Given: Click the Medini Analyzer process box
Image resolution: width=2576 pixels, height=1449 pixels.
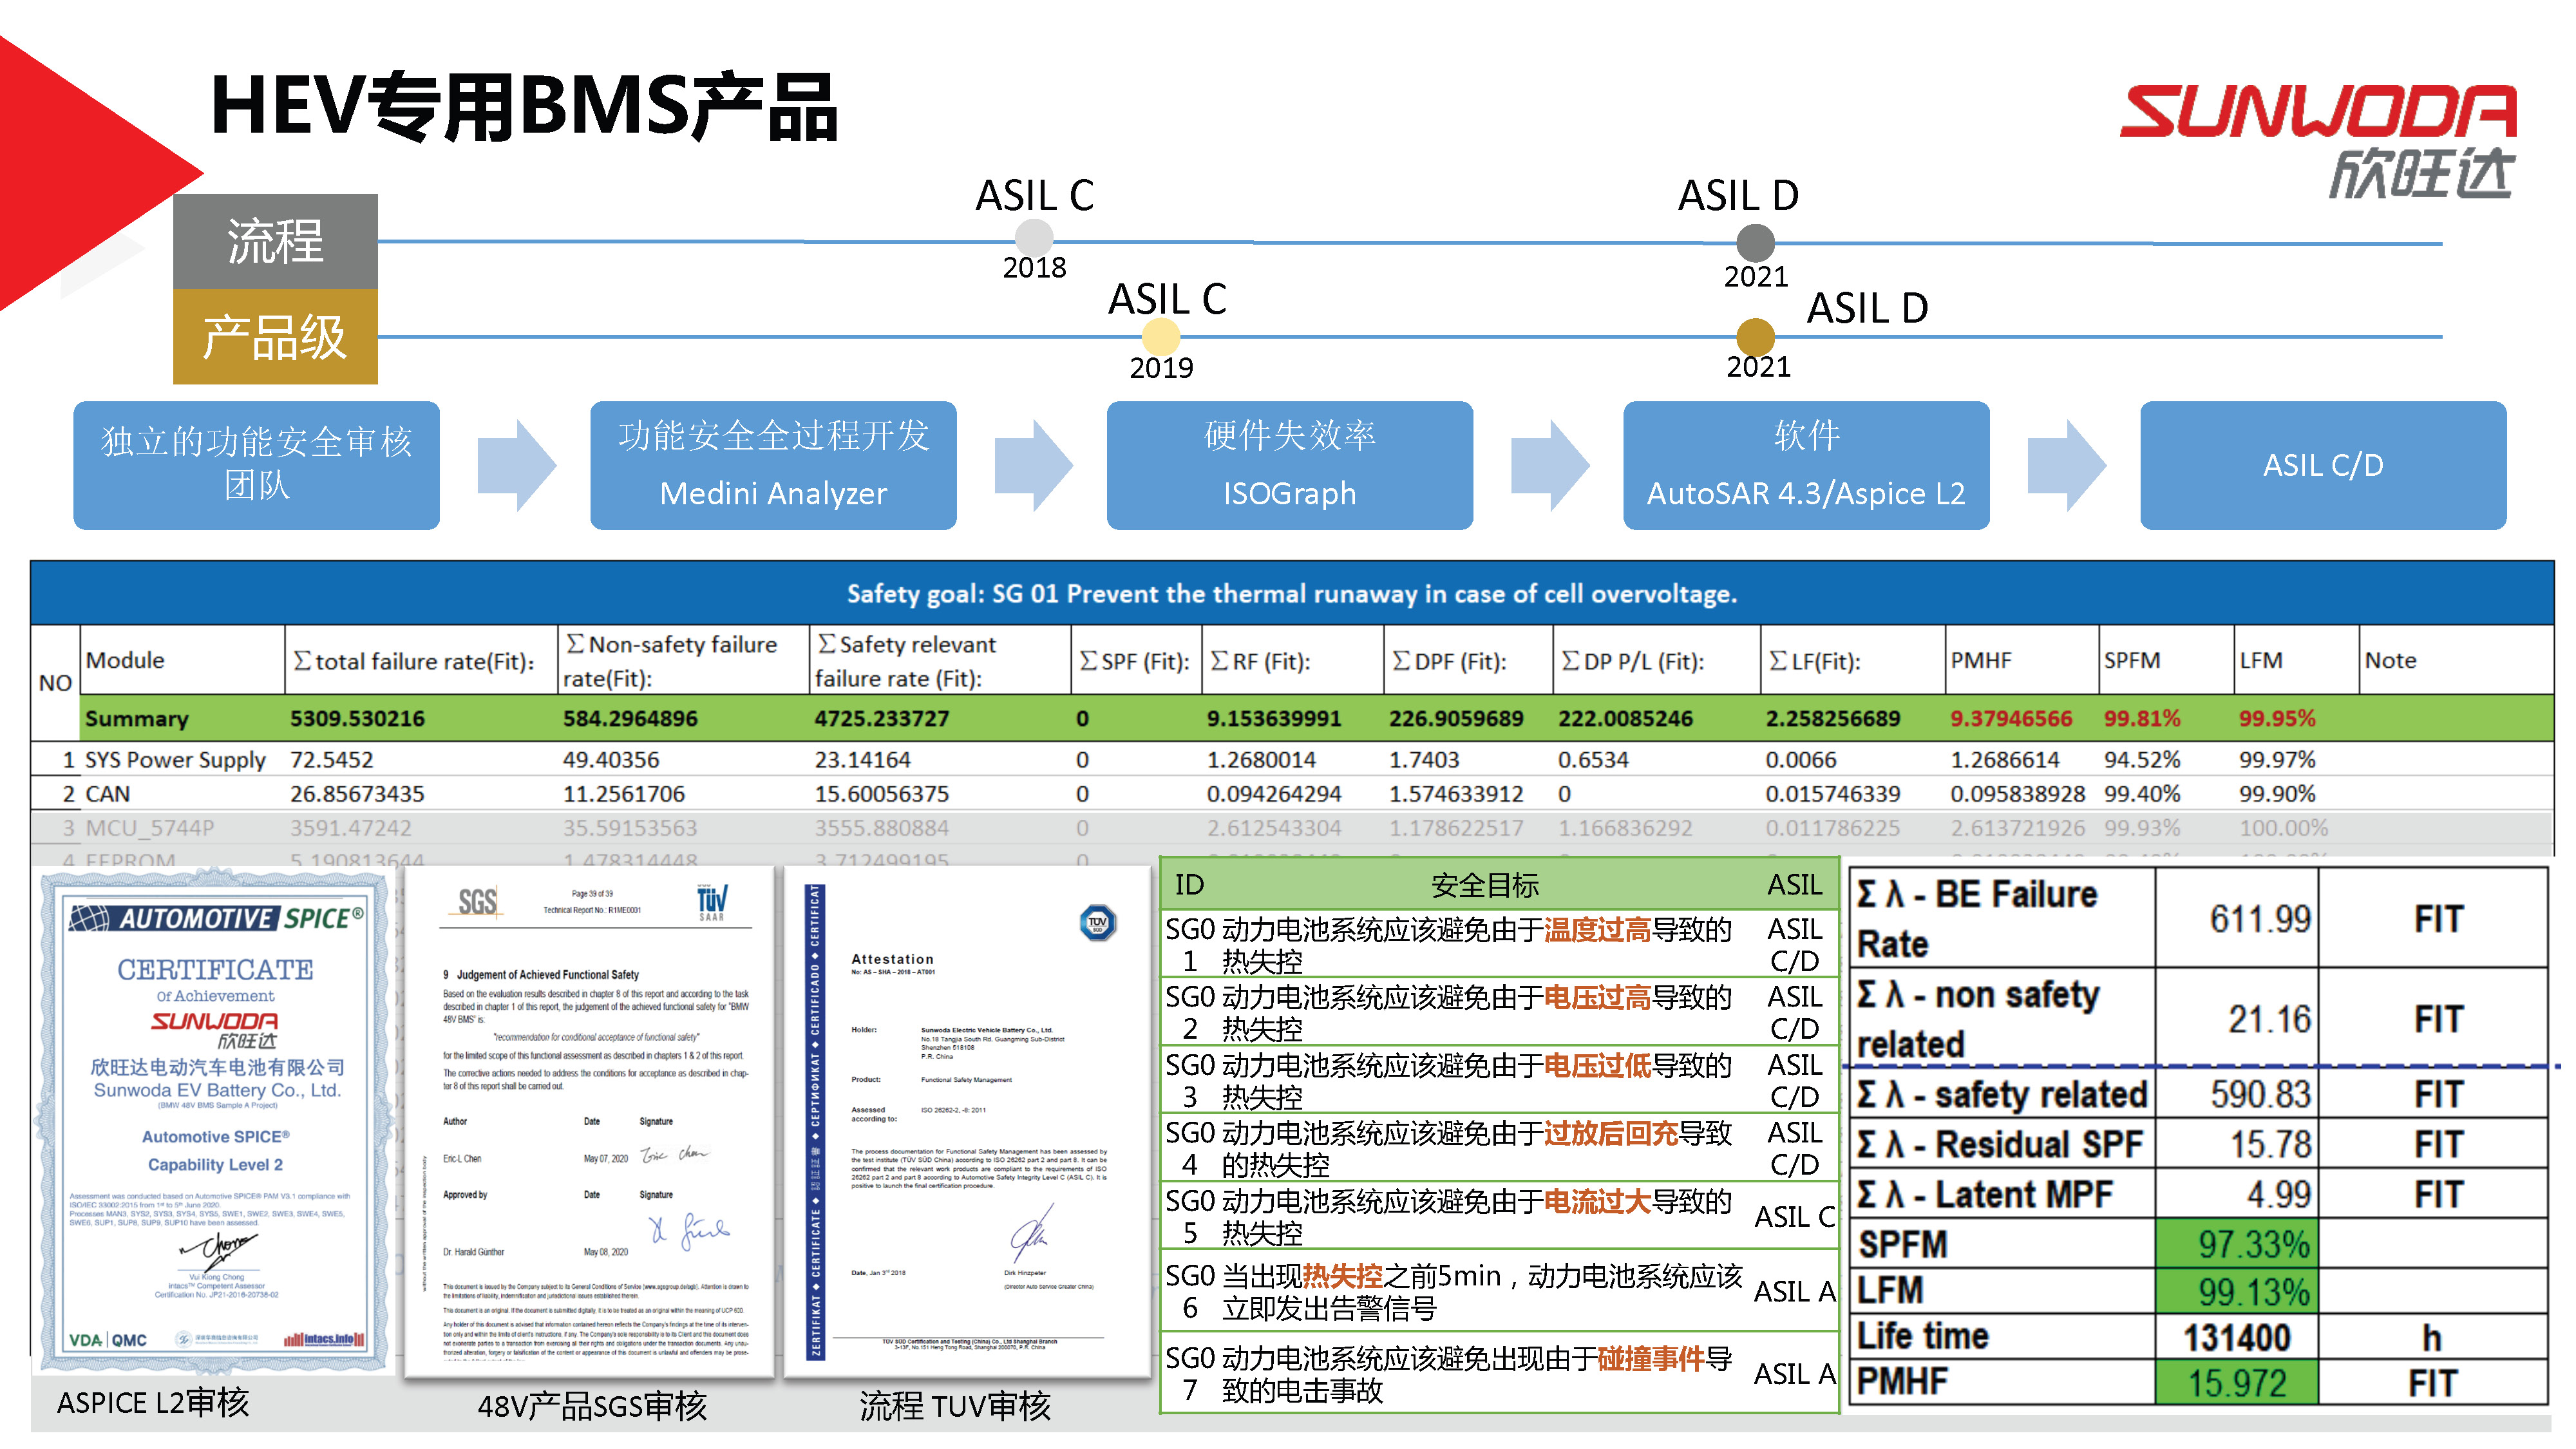Looking at the screenshot, I should click(x=773, y=465).
